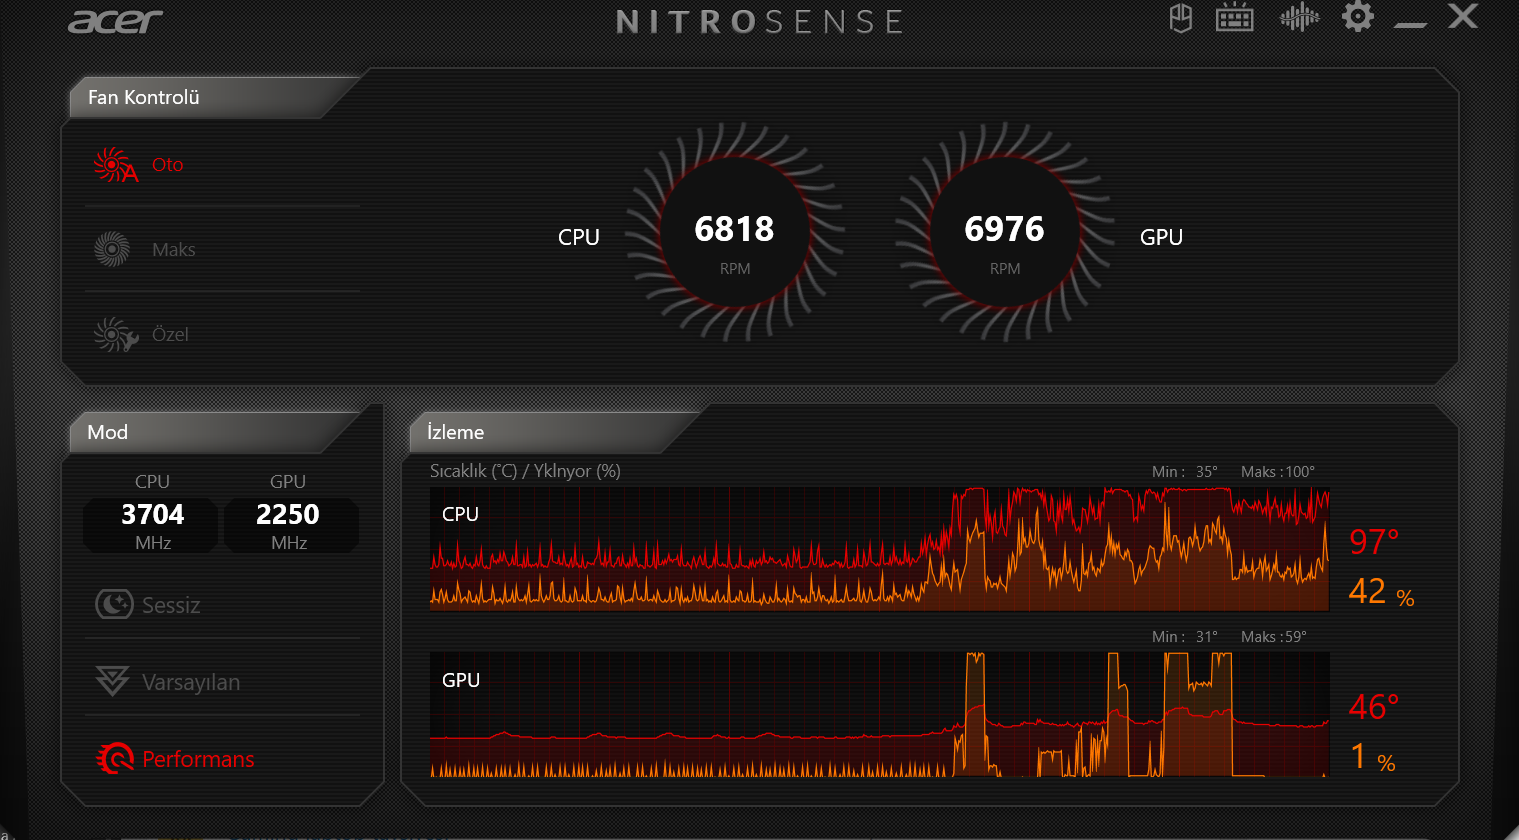Select the Özel fan control mode
Screen dimensions: 1519x840
(x=141, y=334)
